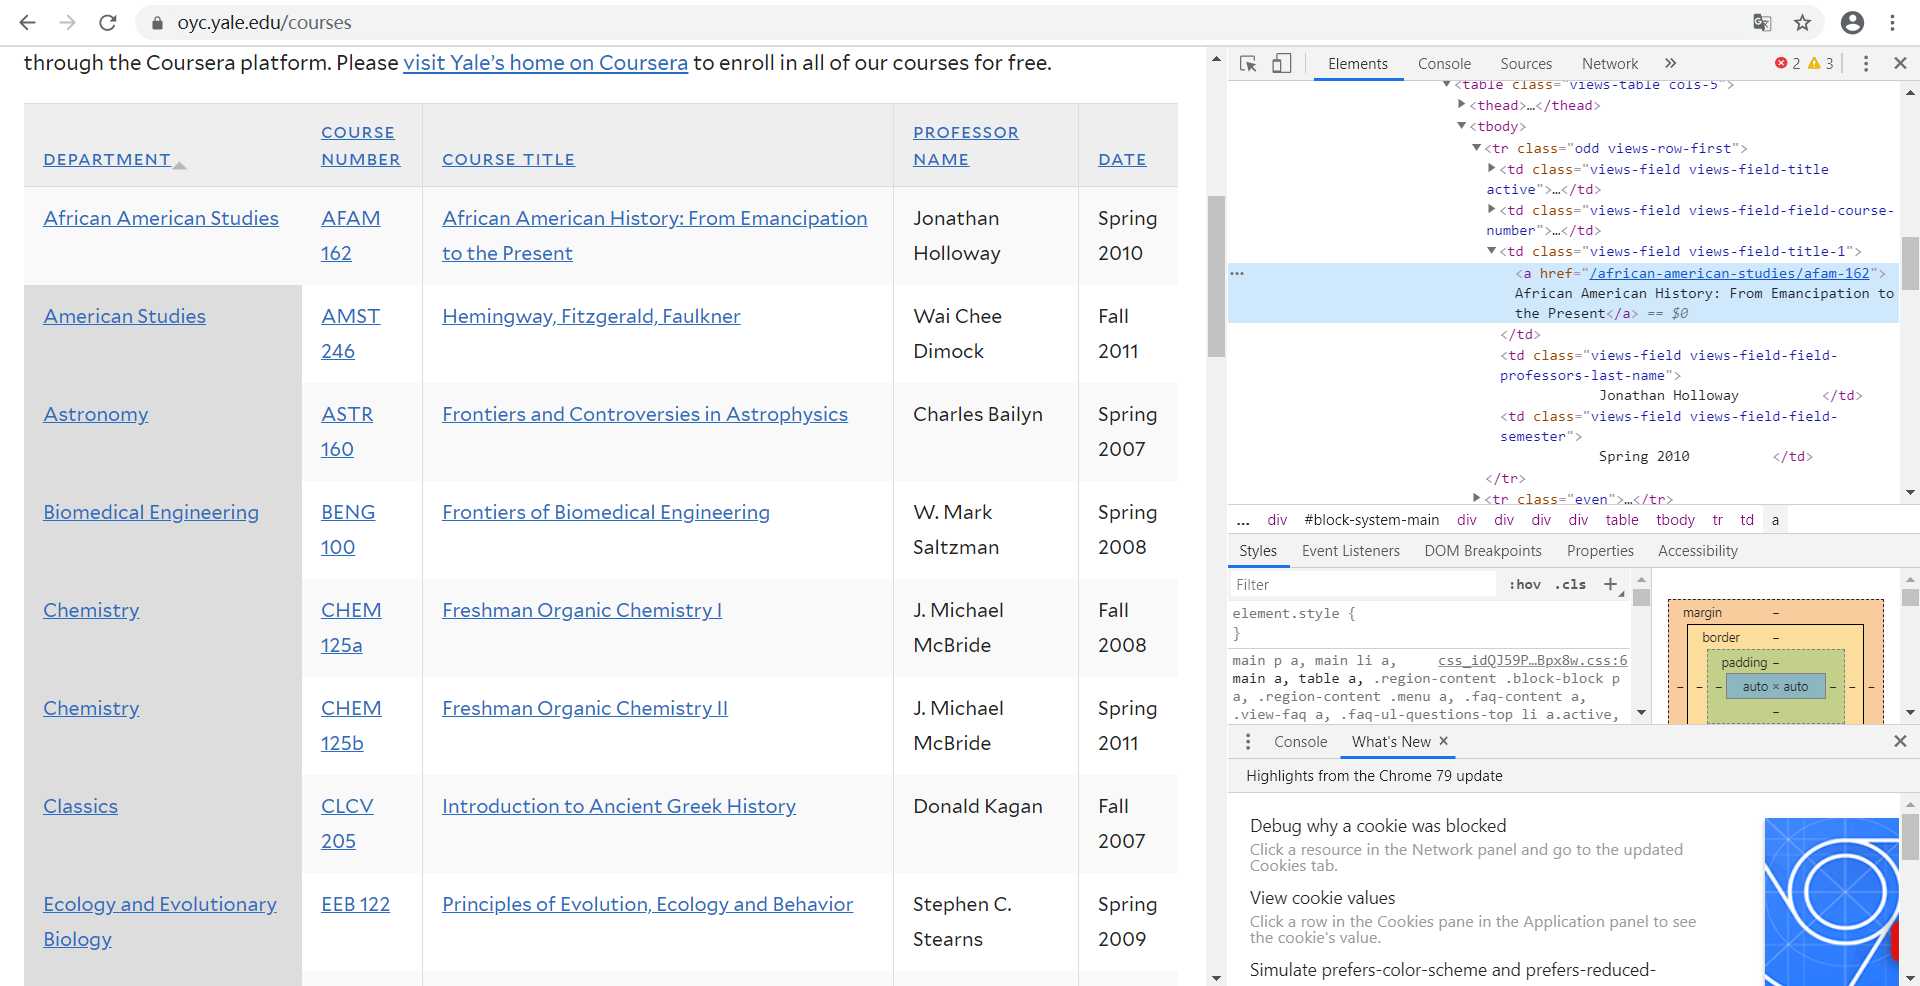Click the ellipsis next to the selected DOM node
Screen dimensions: 1920x986
(x=1237, y=273)
